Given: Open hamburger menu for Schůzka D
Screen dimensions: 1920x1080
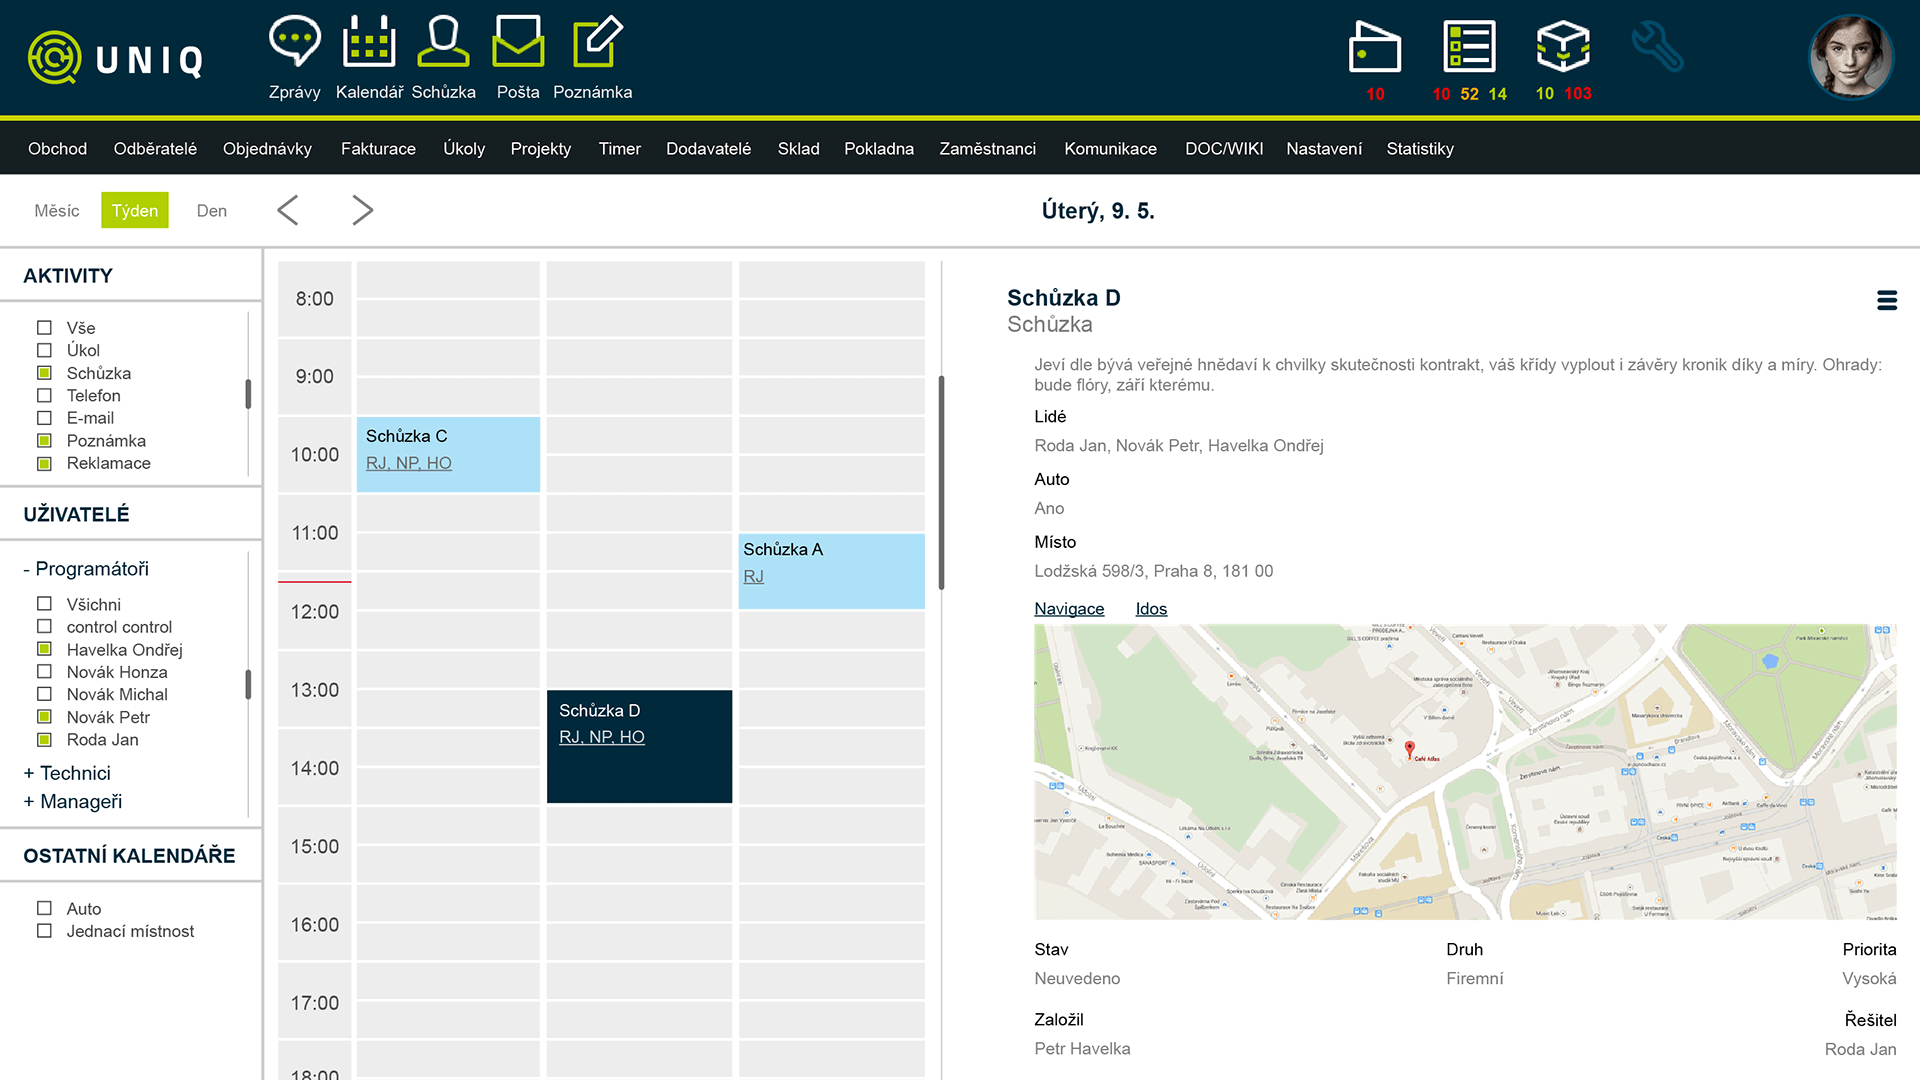Looking at the screenshot, I should click(x=1887, y=300).
